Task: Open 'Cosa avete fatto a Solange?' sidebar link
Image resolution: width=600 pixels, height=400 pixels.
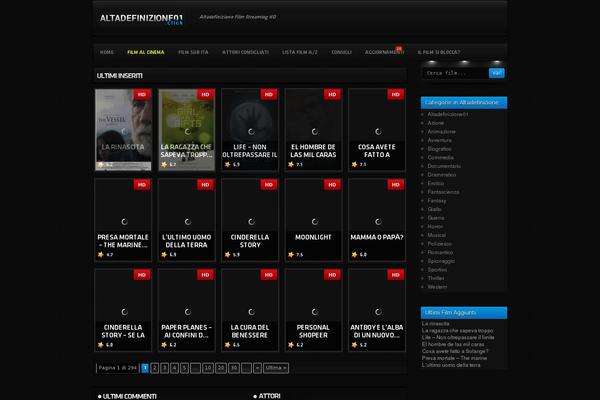Action: click(x=455, y=351)
